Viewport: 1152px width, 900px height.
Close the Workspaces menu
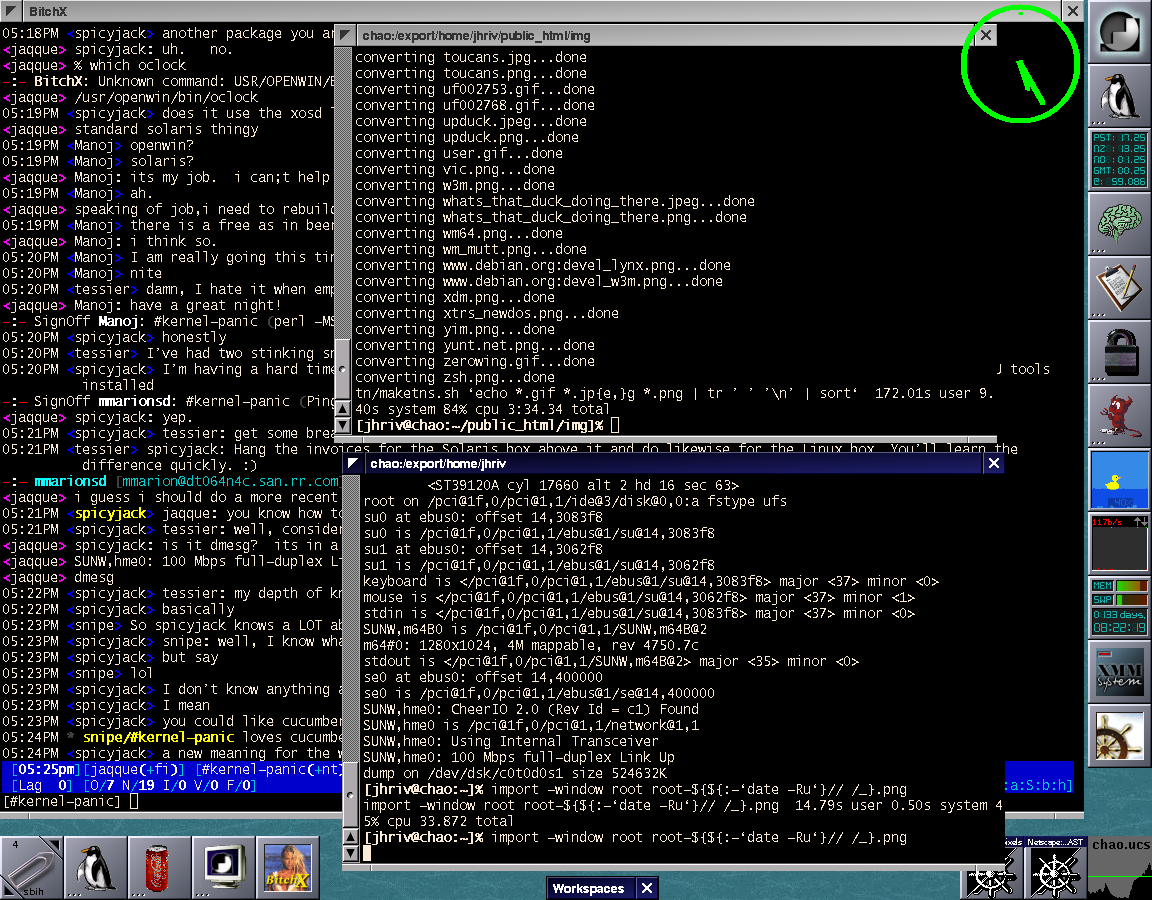[x=647, y=888]
